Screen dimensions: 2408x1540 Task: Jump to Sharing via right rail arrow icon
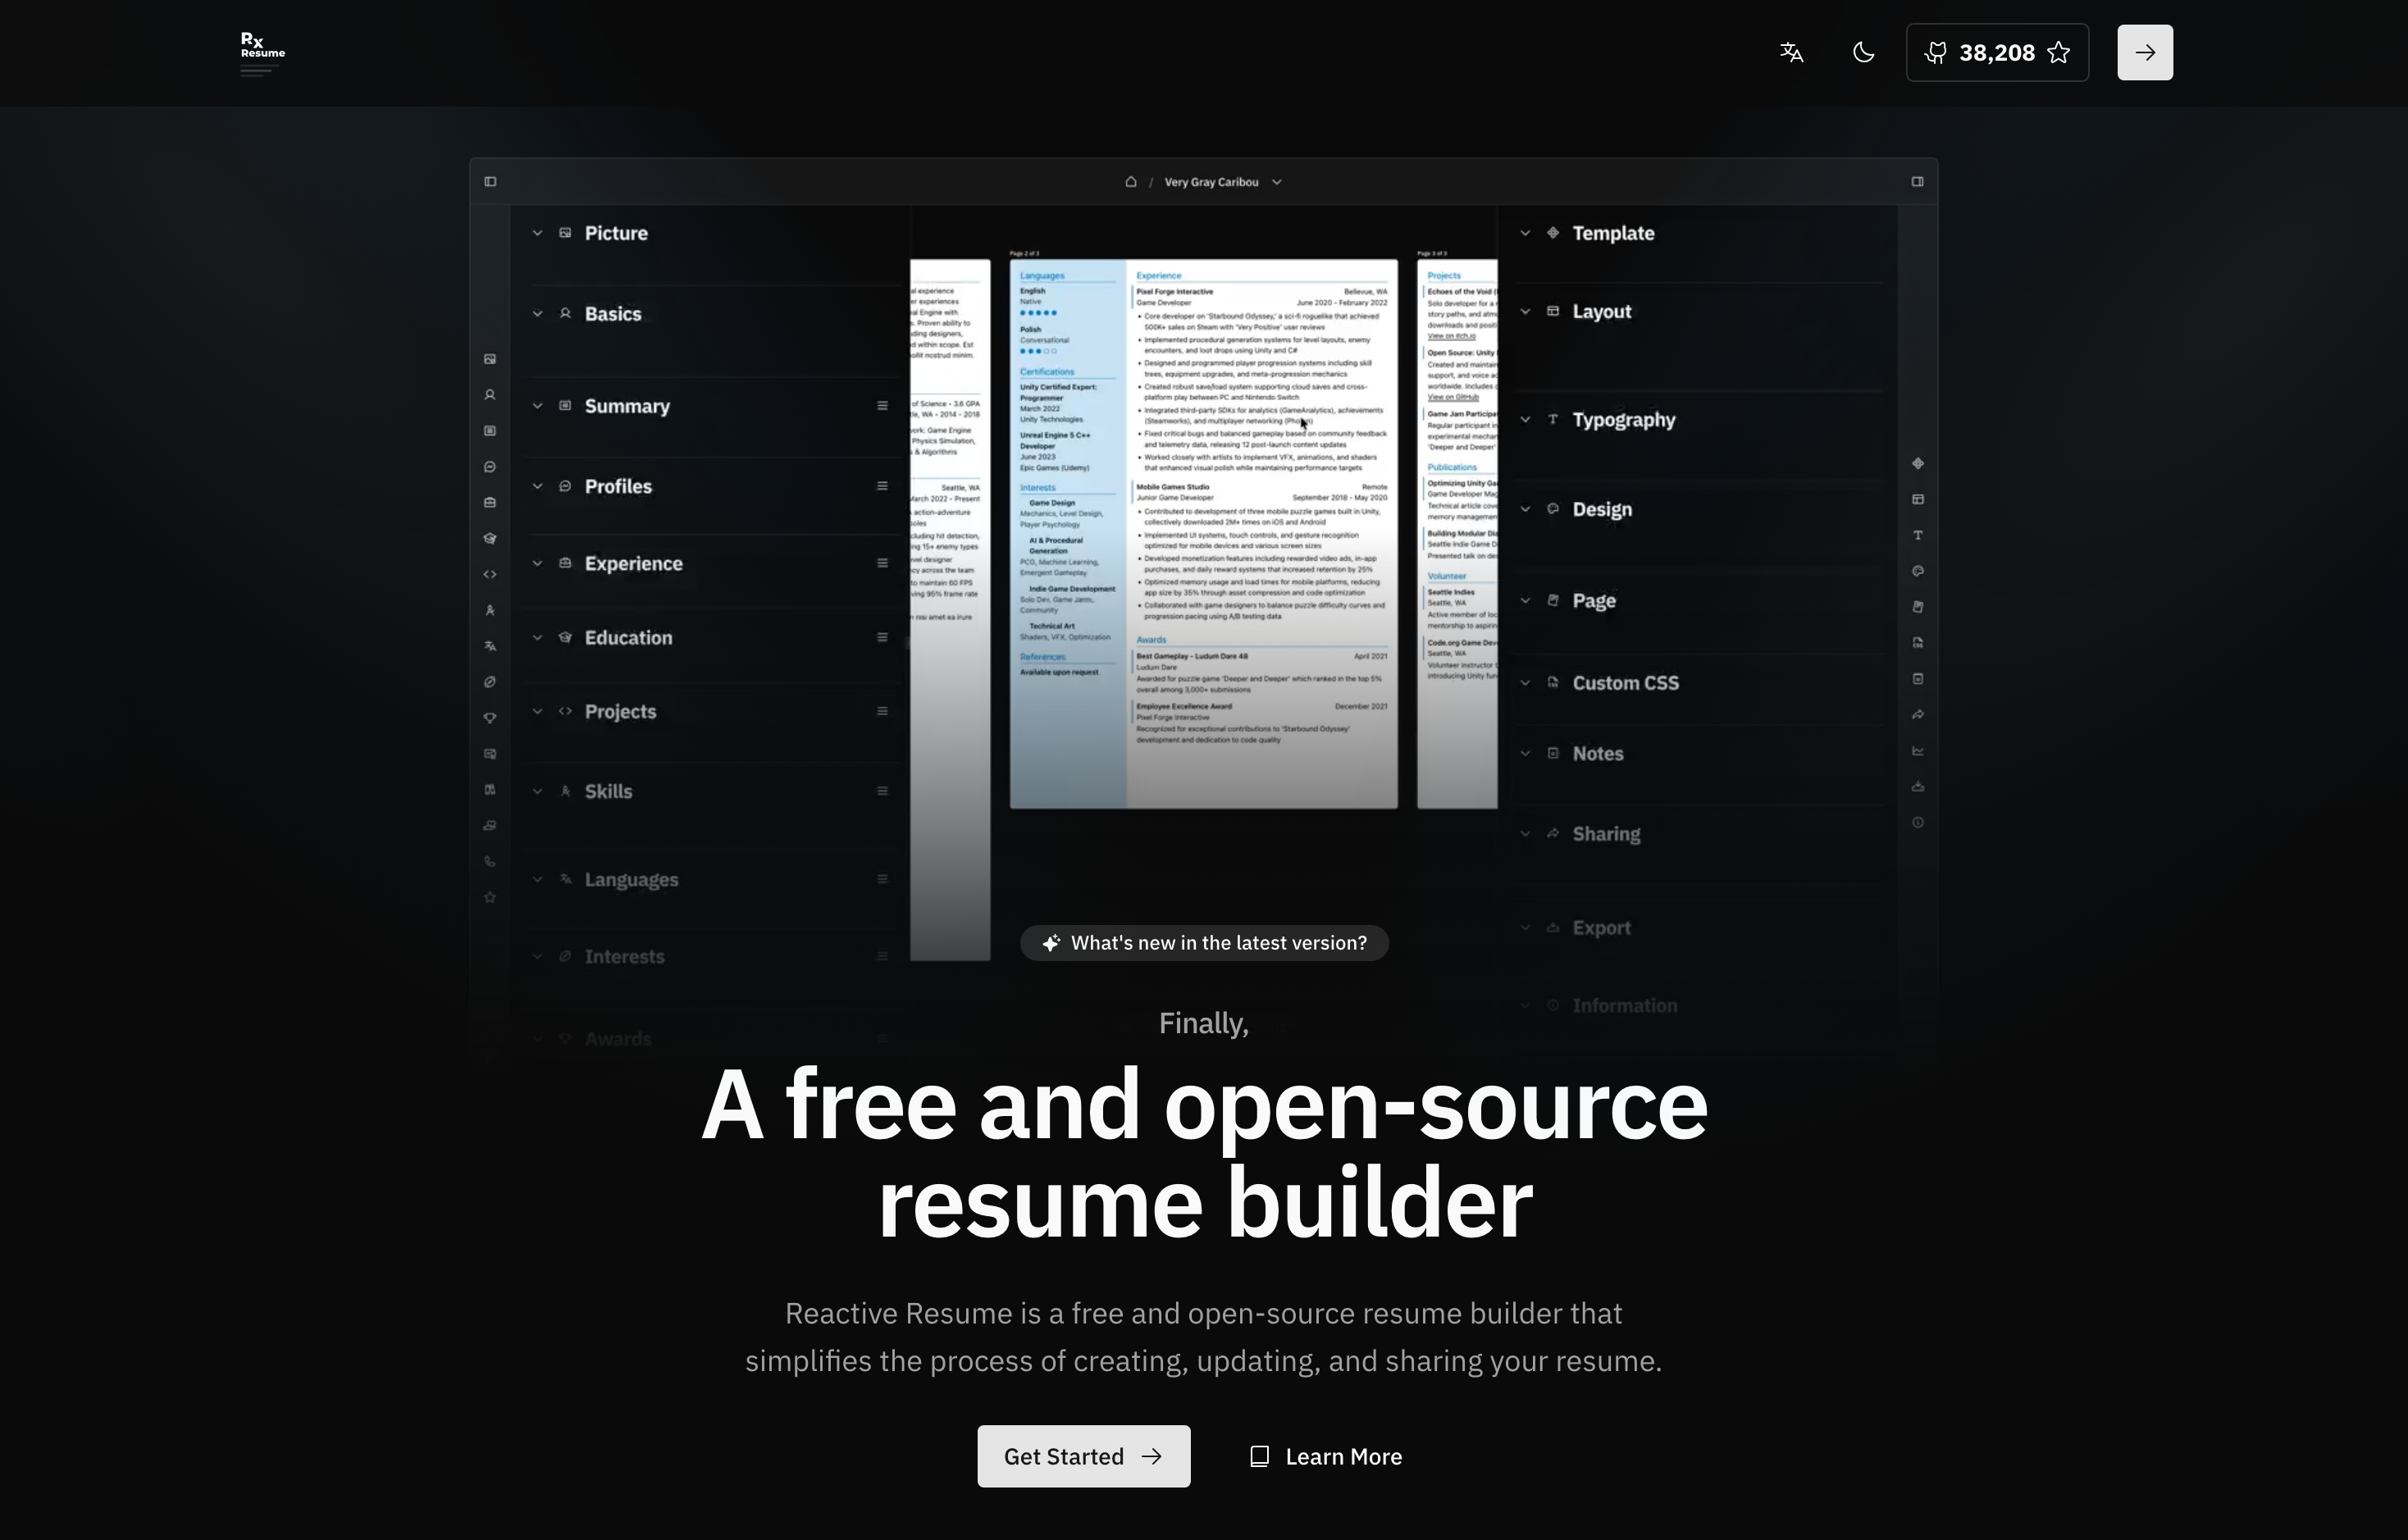(x=1918, y=715)
